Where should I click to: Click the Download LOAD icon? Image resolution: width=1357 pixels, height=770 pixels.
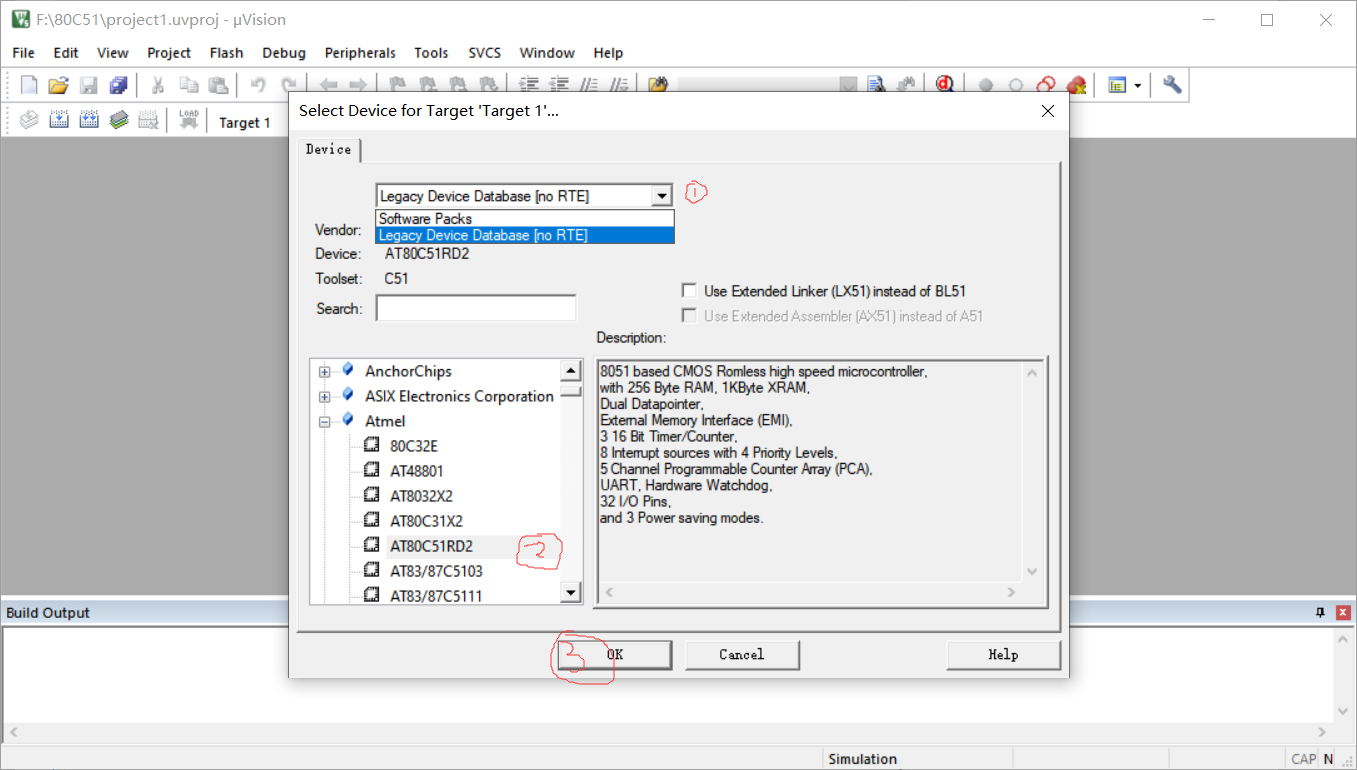(x=189, y=121)
